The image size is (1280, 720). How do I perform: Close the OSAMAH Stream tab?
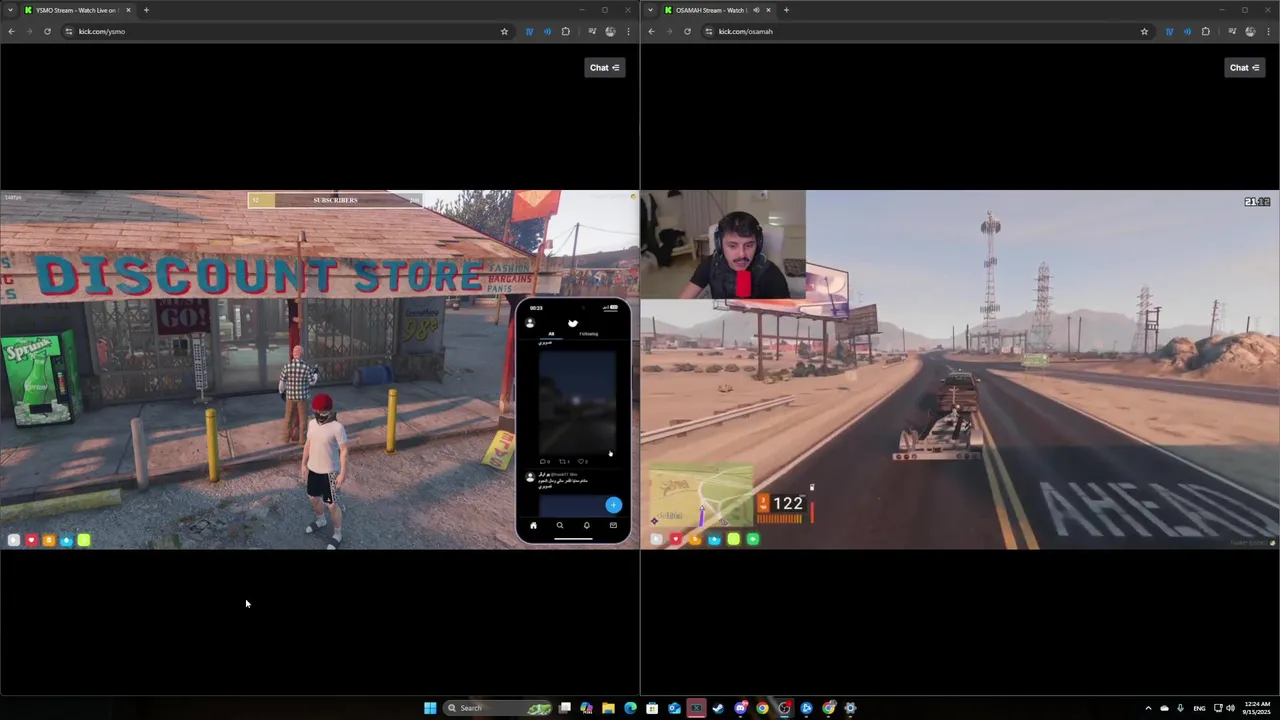768,10
